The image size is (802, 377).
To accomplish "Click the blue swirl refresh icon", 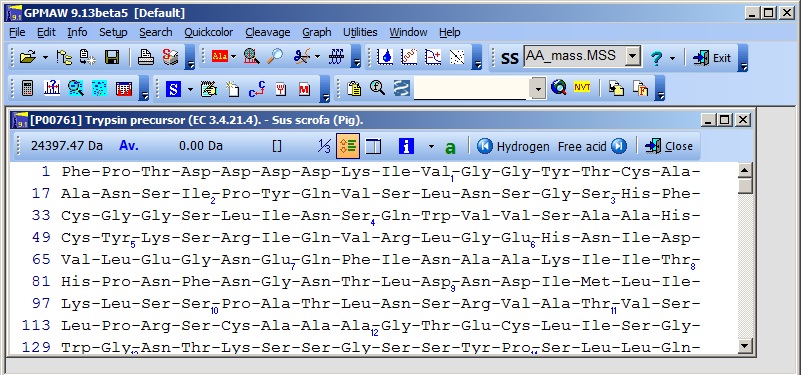I will 402,88.
